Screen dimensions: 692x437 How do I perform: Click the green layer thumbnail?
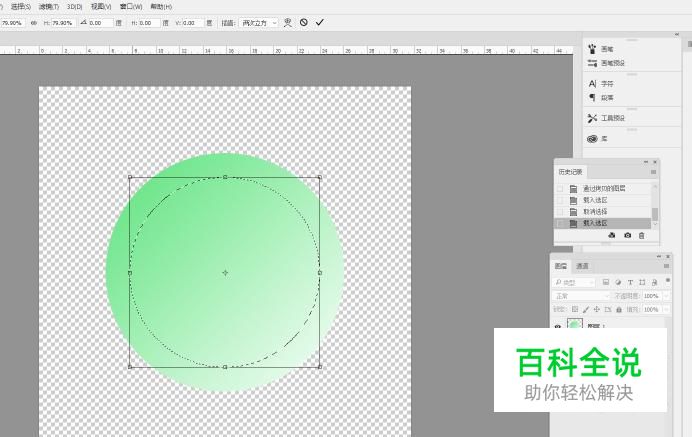click(x=575, y=324)
